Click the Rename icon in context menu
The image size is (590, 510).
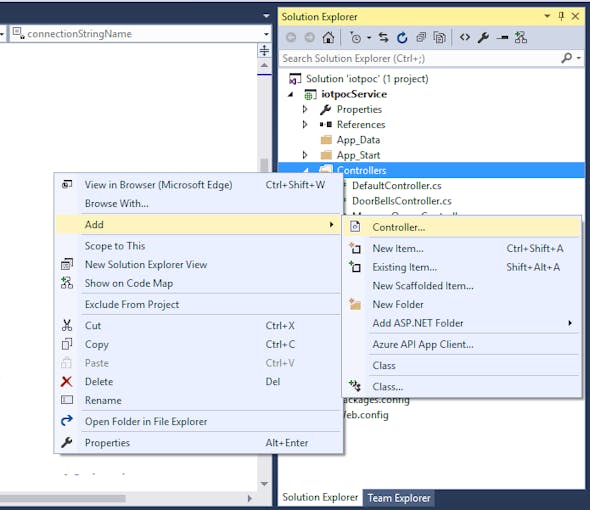point(67,400)
